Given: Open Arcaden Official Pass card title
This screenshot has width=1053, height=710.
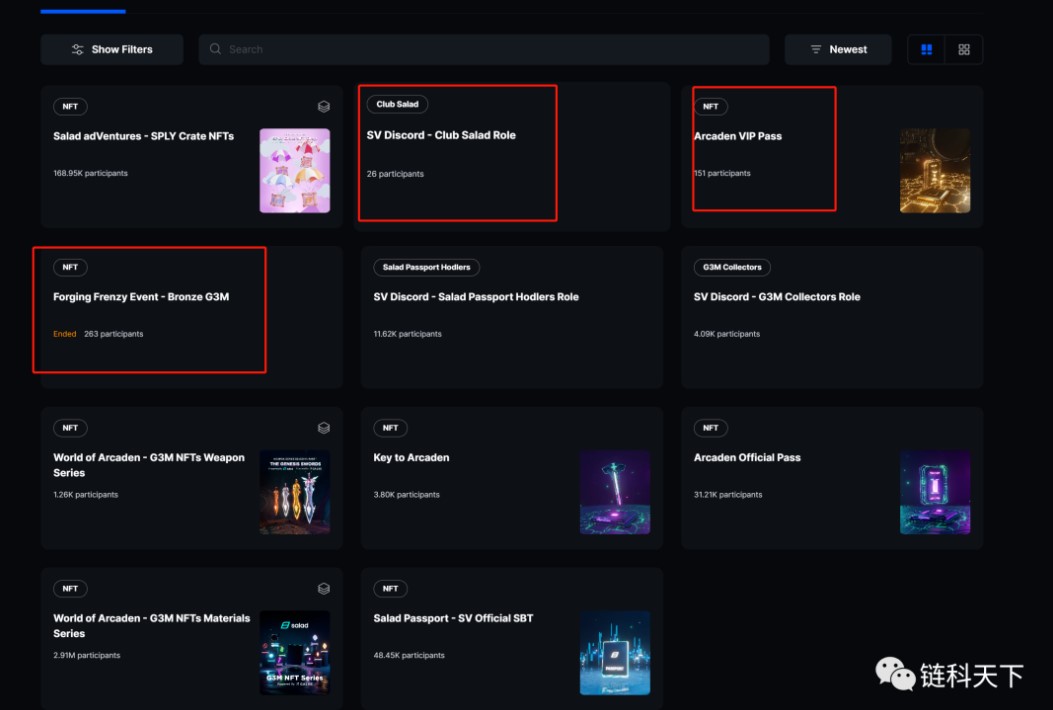Looking at the screenshot, I should [747, 457].
